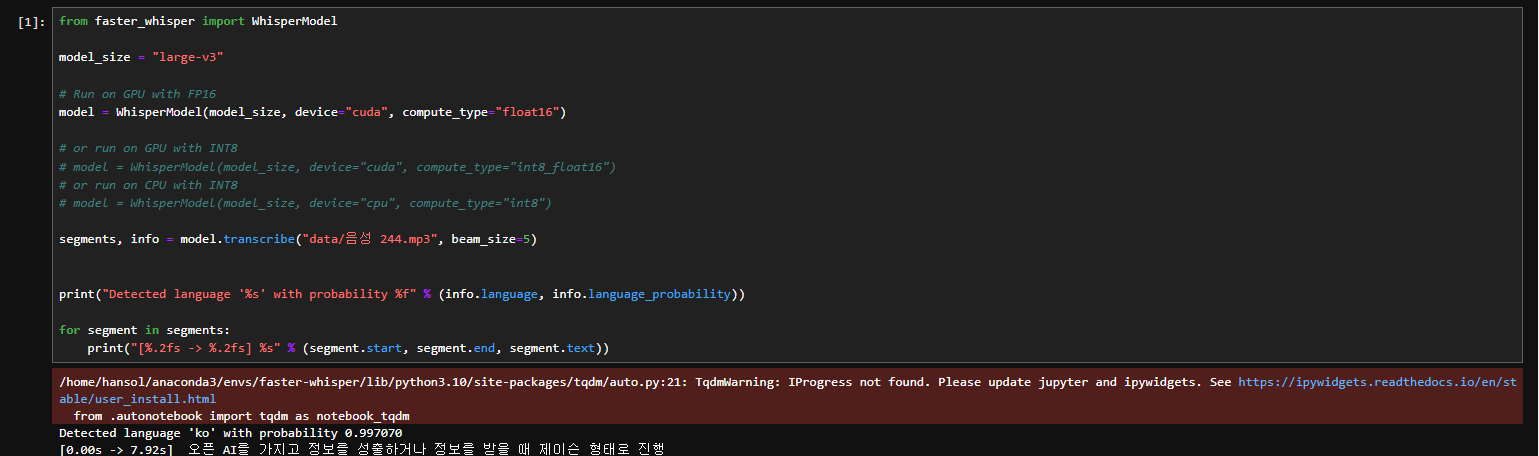Screen dimensions: 1539x456
Task: Click the "# or run on CPU with INT8" comment
Action: tap(148, 185)
